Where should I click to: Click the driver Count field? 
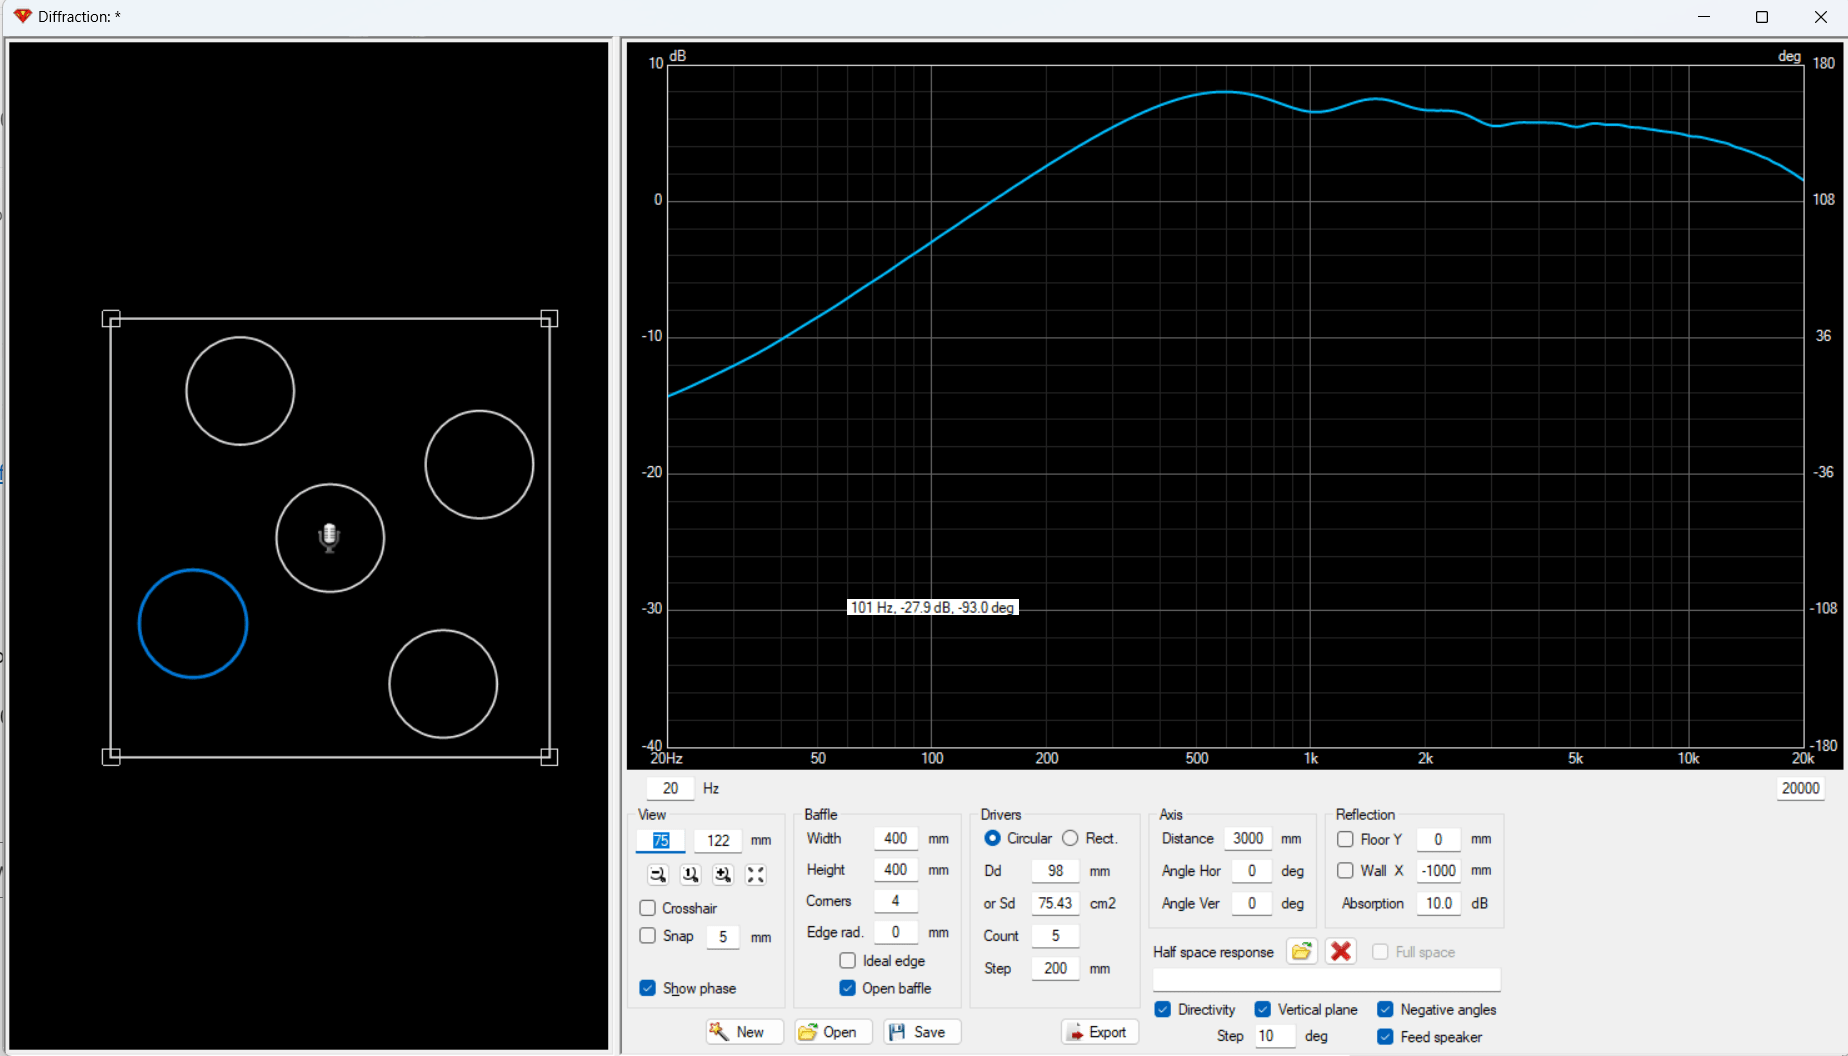tap(1056, 936)
